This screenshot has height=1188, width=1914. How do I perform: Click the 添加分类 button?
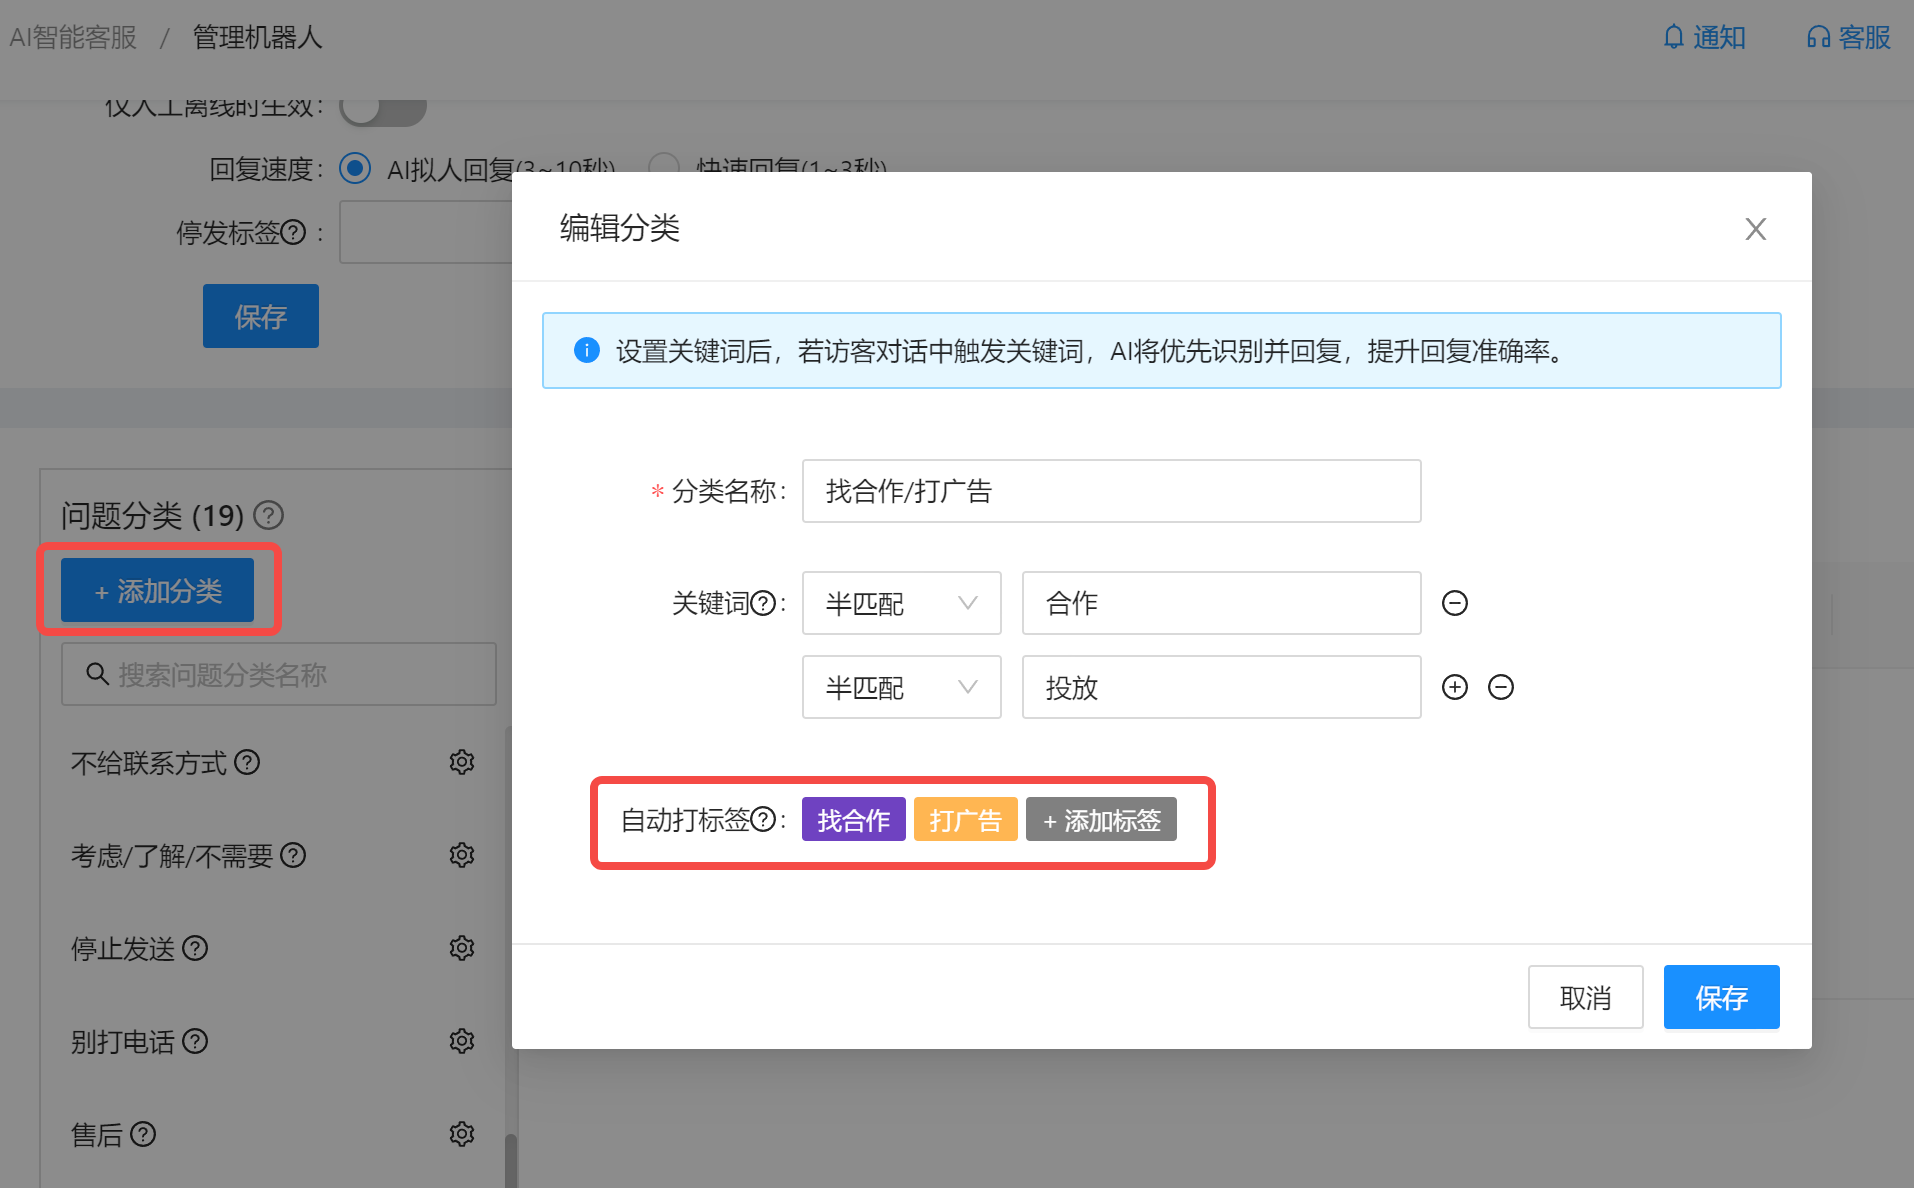click(159, 590)
